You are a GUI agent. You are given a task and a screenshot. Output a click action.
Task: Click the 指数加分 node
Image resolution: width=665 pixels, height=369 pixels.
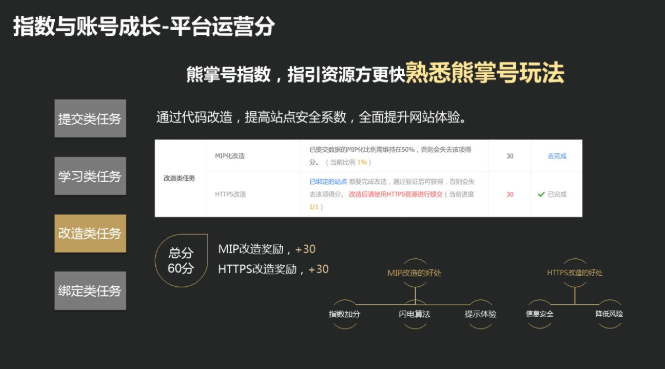[x=344, y=314]
